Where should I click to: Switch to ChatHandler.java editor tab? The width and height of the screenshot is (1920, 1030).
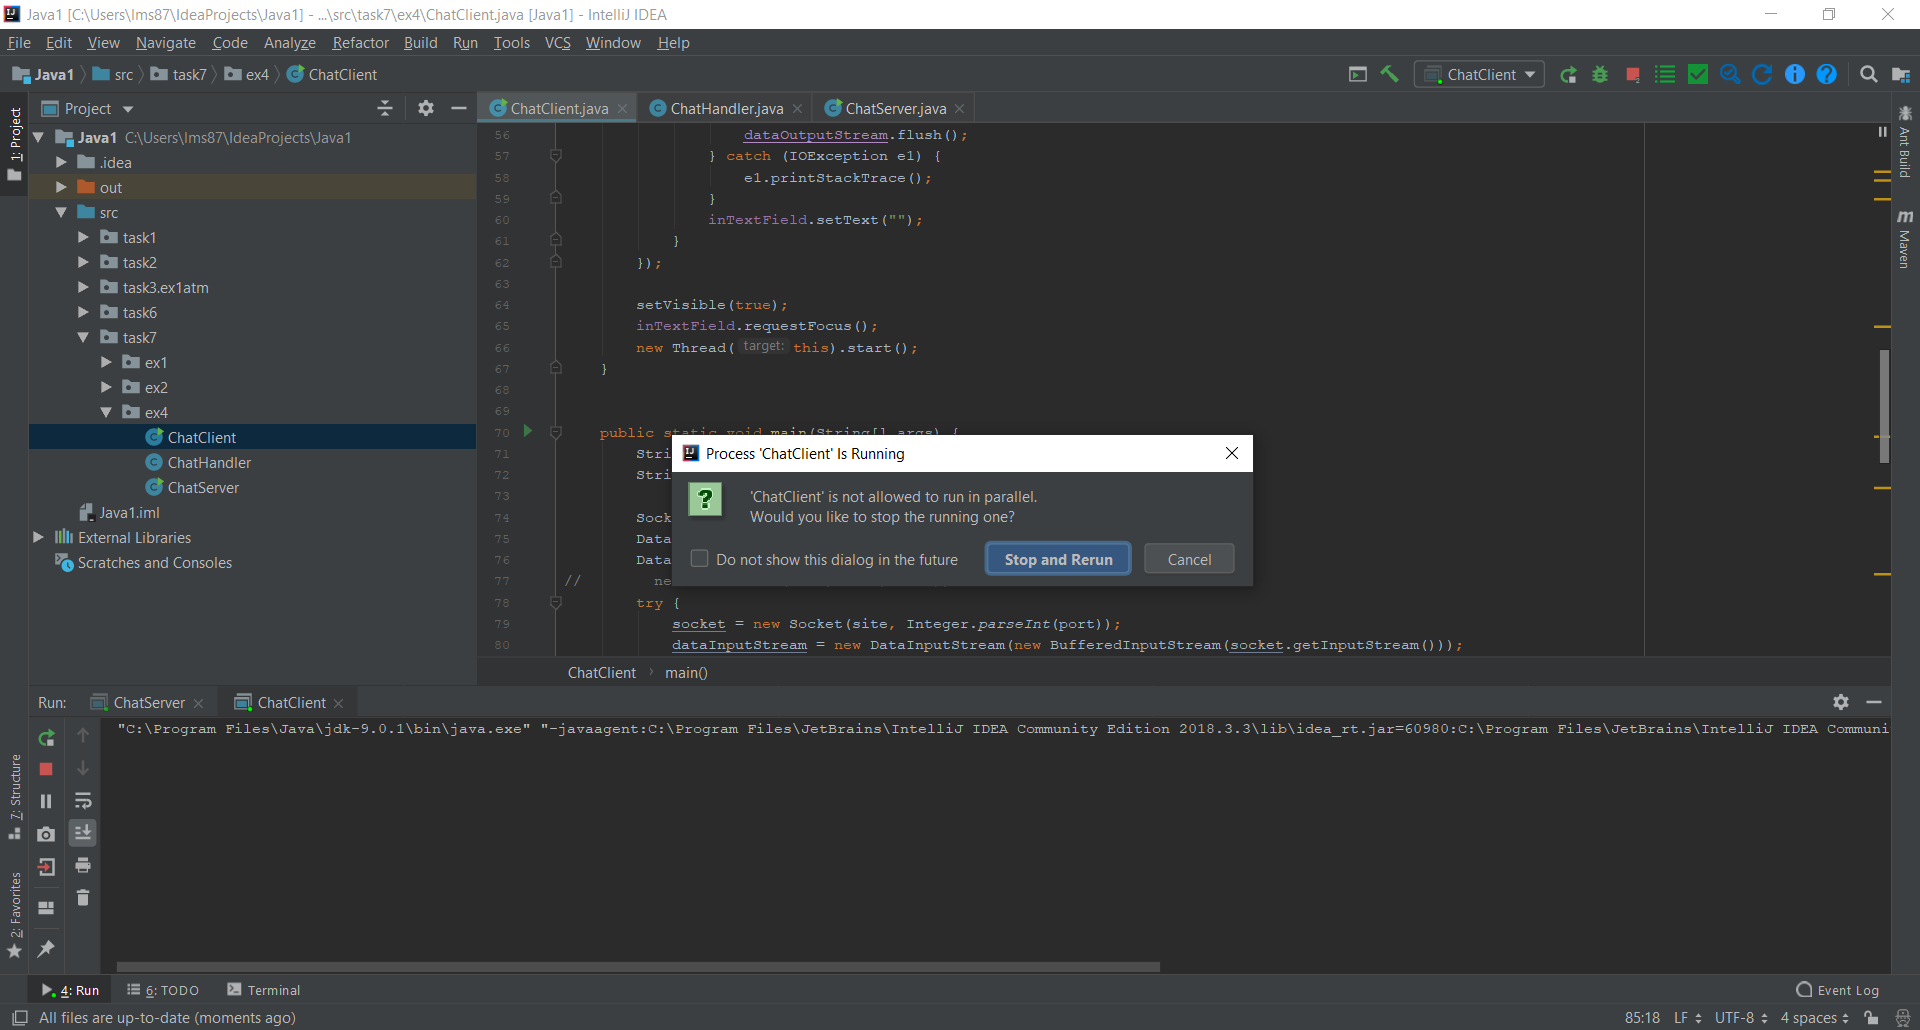[726, 108]
